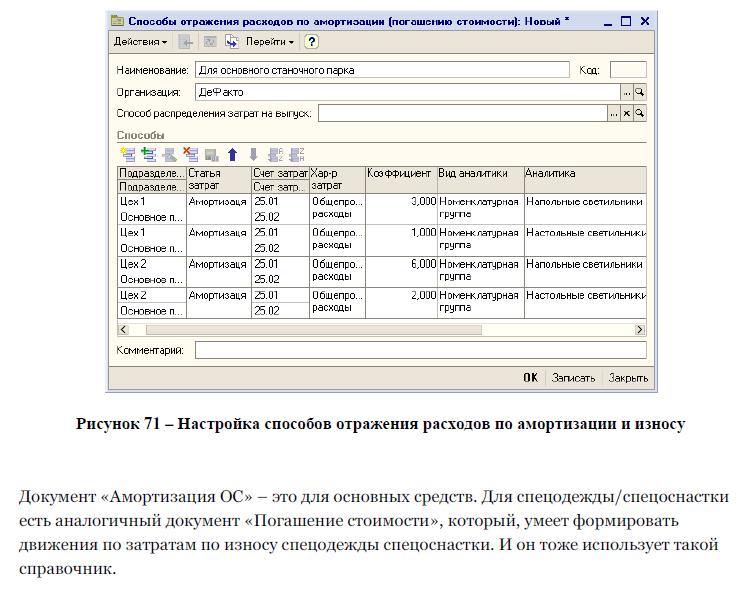
Task: Click the refresh toolbar icon
Action: 210,42
